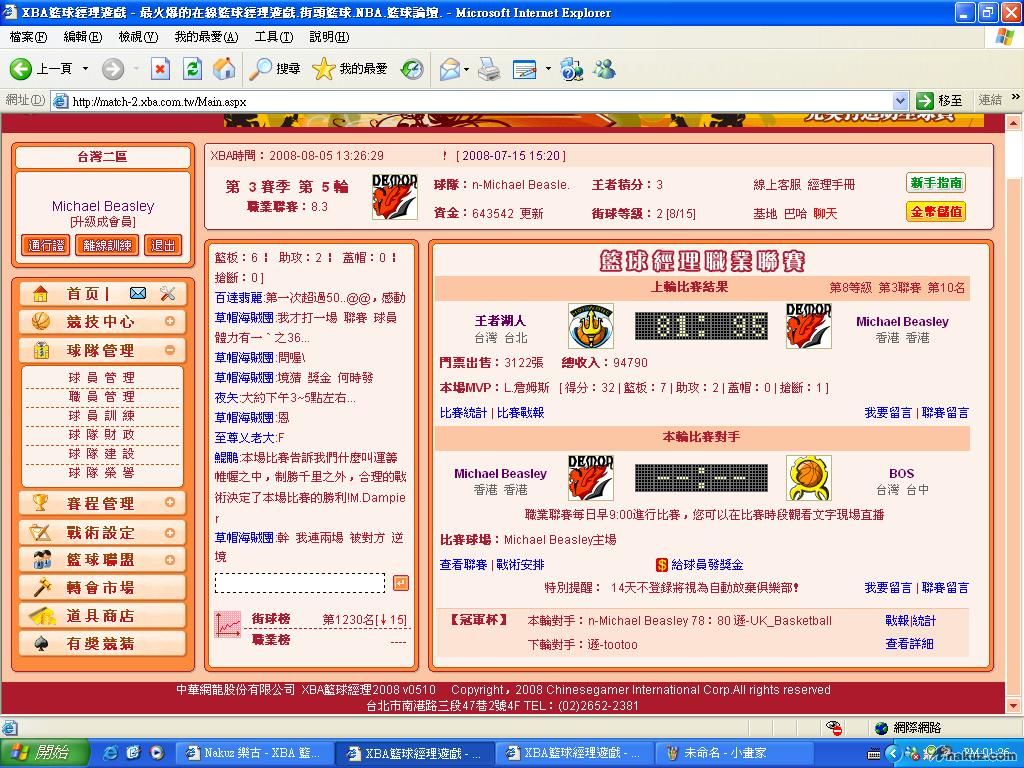Click the 更新 funds refresh link
The height and width of the screenshot is (768, 1024).
click(x=532, y=214)
